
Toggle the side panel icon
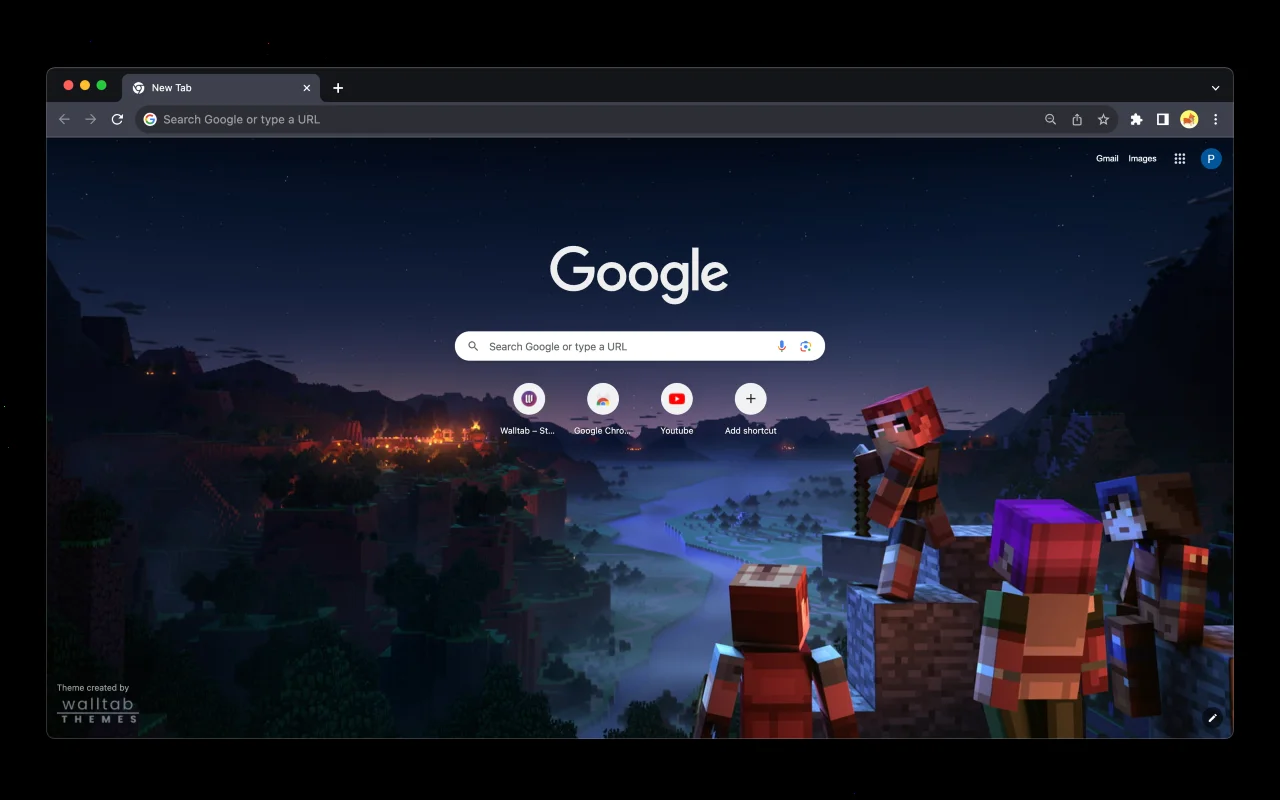click(x=1162, y=119)
